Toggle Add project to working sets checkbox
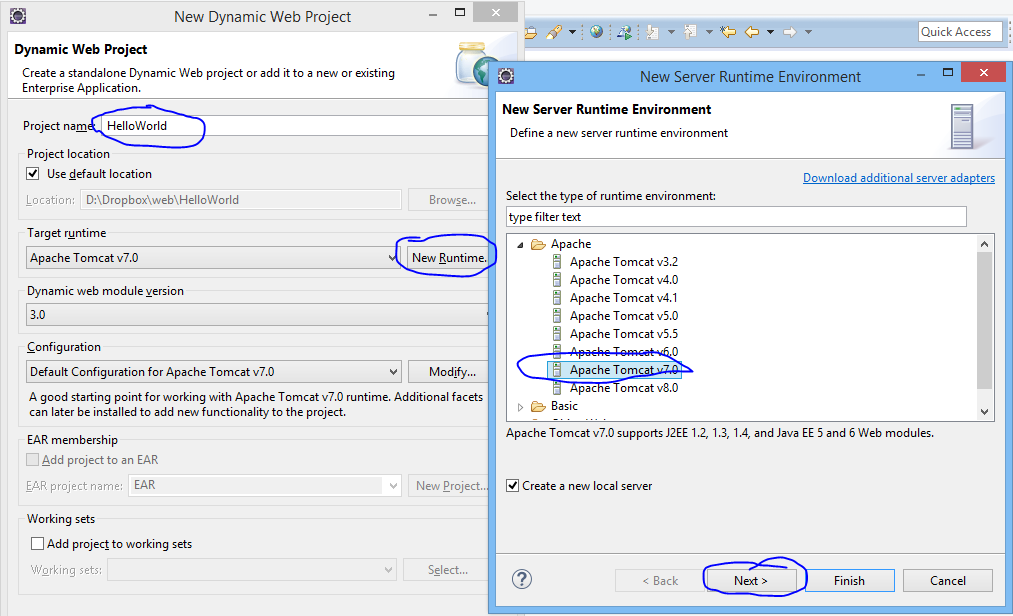1013x616 pixels. [37, 544]
